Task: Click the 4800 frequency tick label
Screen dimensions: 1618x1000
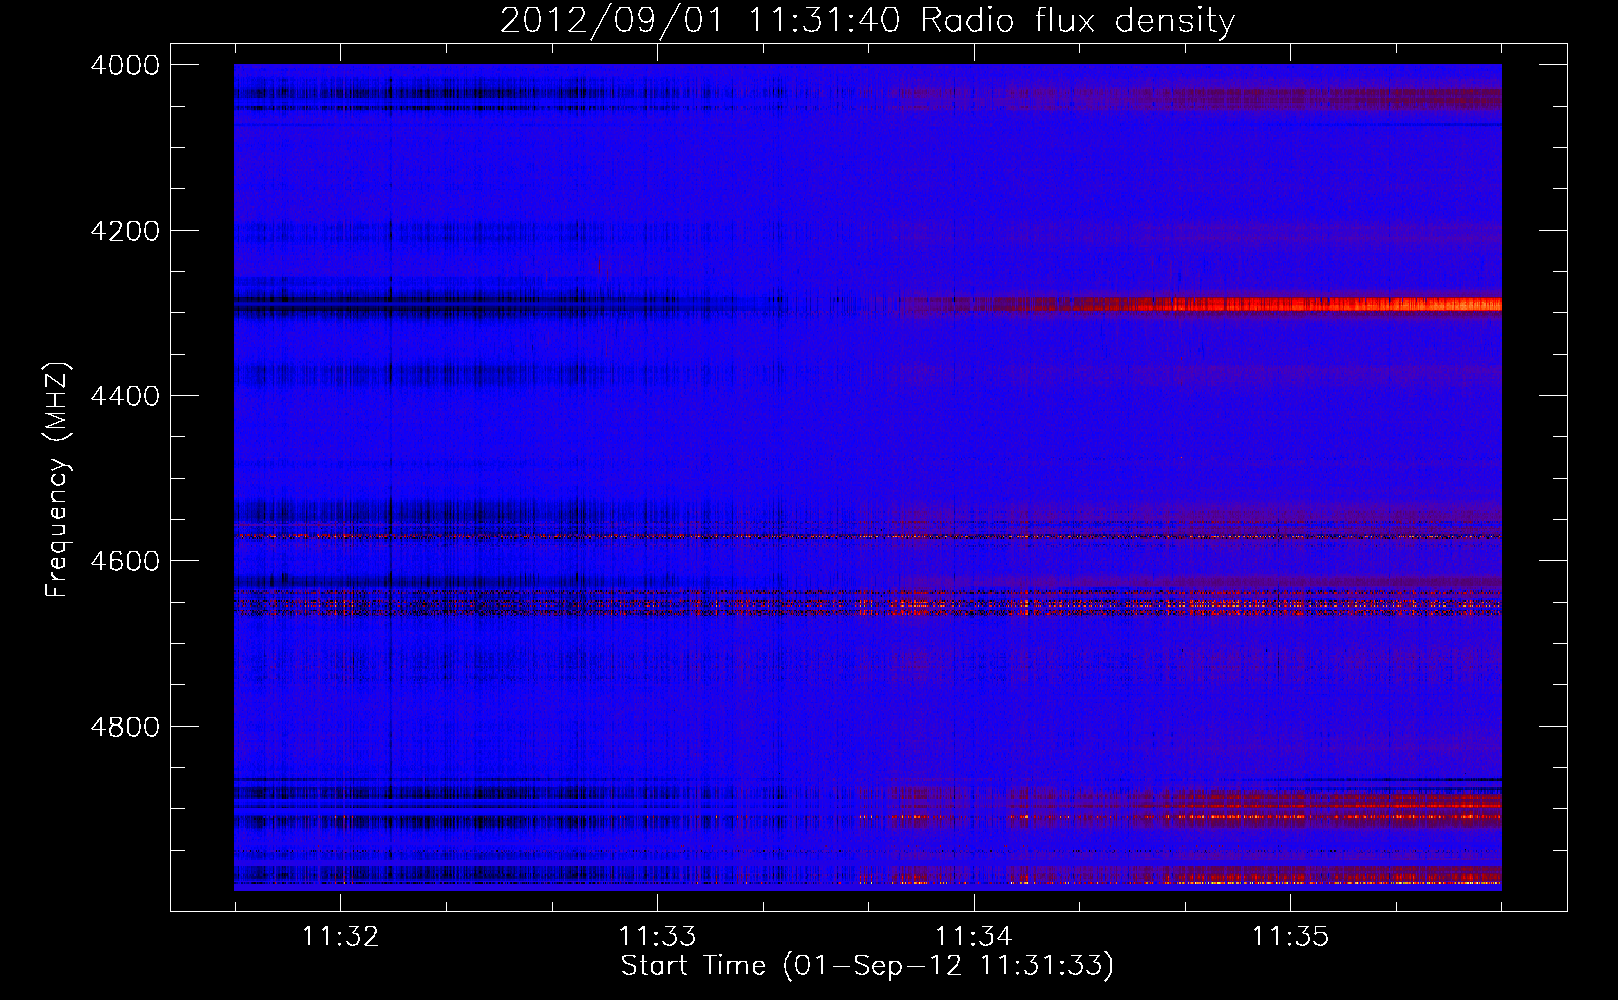Action: [125, 726]
